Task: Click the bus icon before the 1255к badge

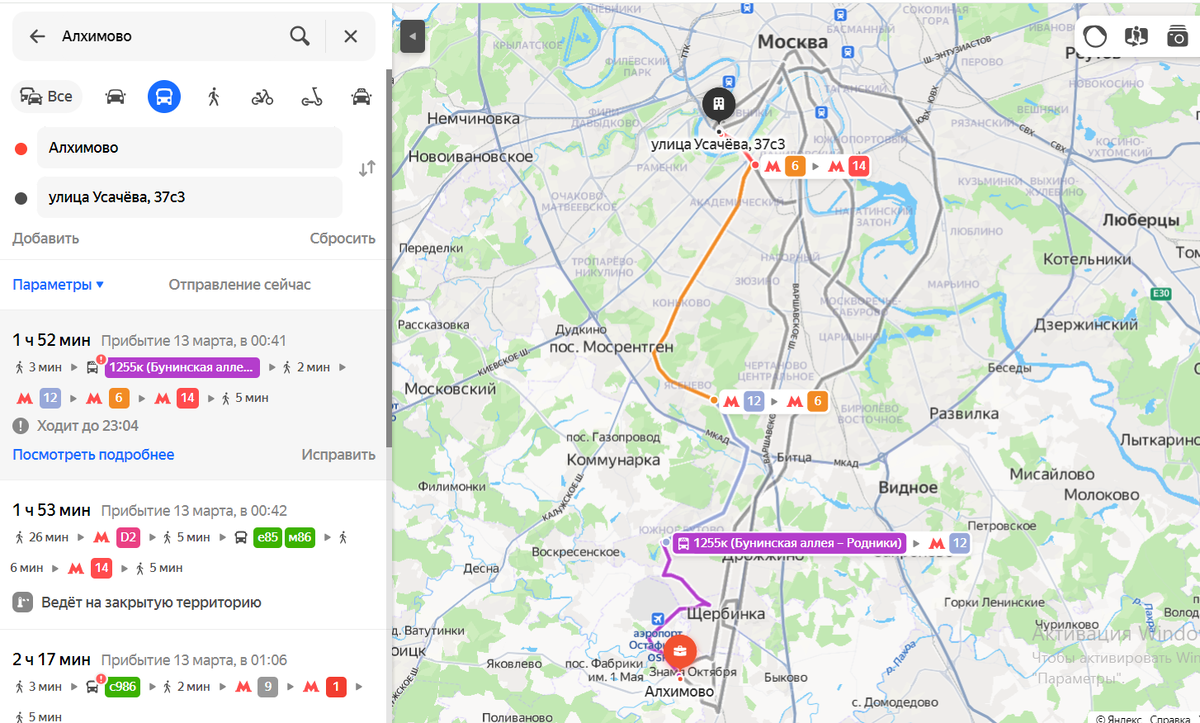Action: [x=93, y=367]
